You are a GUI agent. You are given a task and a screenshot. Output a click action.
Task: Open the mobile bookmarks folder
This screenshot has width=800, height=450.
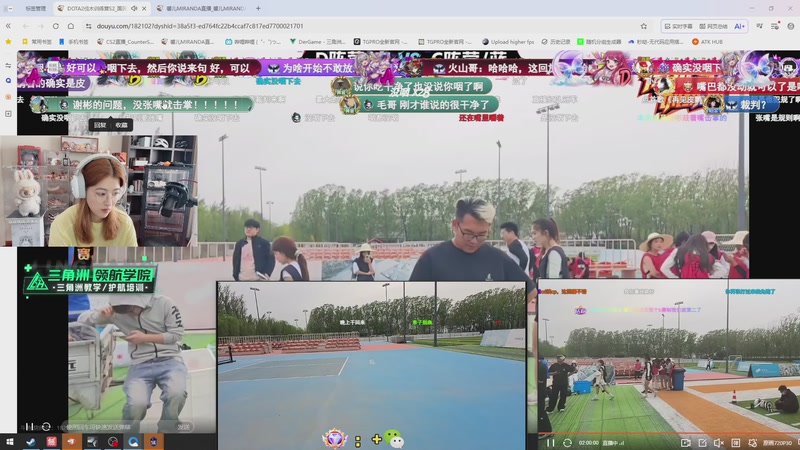[x=73, y=42]
